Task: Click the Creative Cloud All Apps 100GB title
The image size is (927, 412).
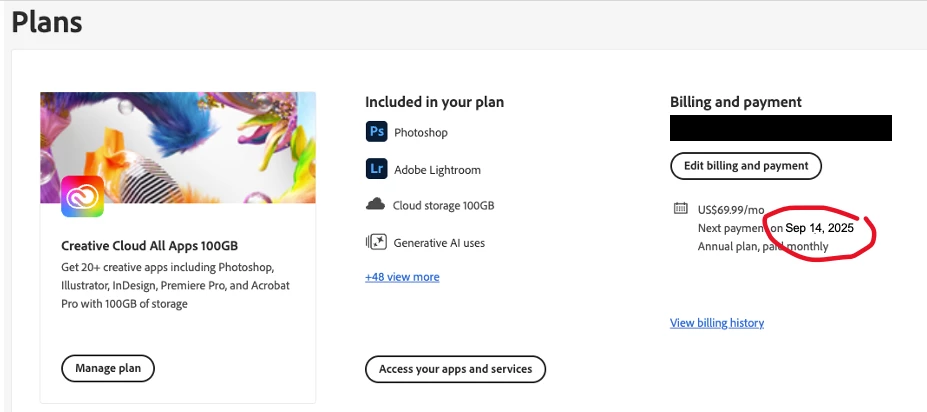Action: click(150, 245)
